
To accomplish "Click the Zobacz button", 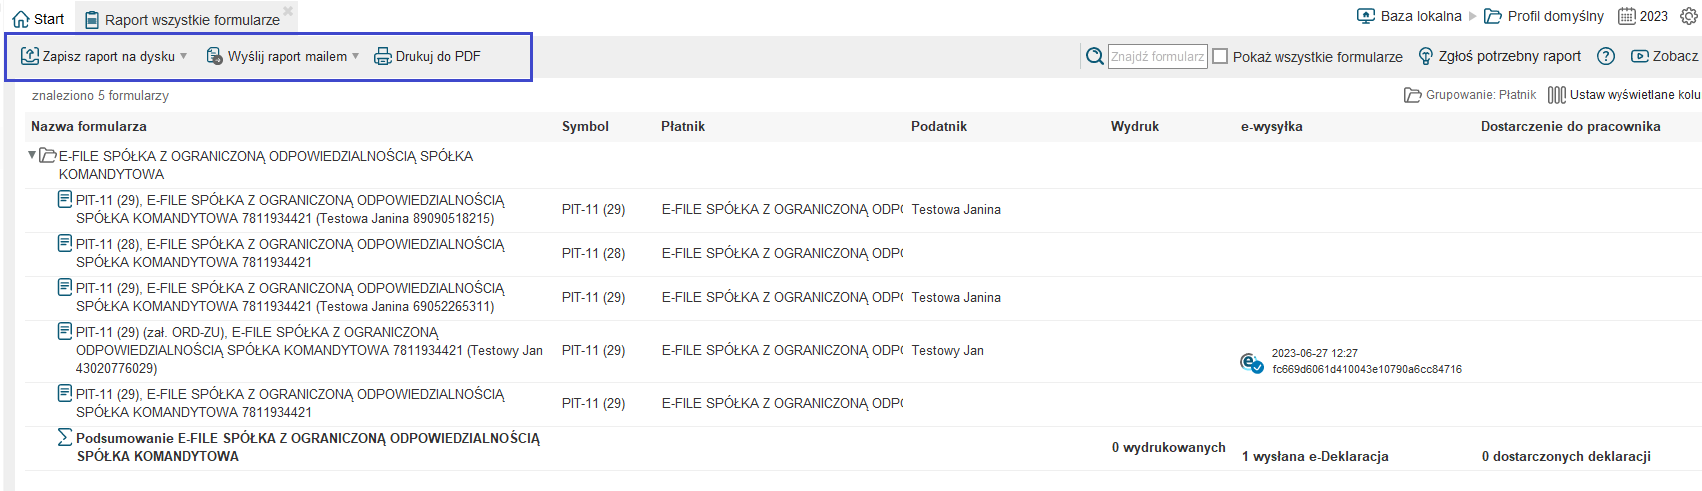I will (x=1665, y=56).
